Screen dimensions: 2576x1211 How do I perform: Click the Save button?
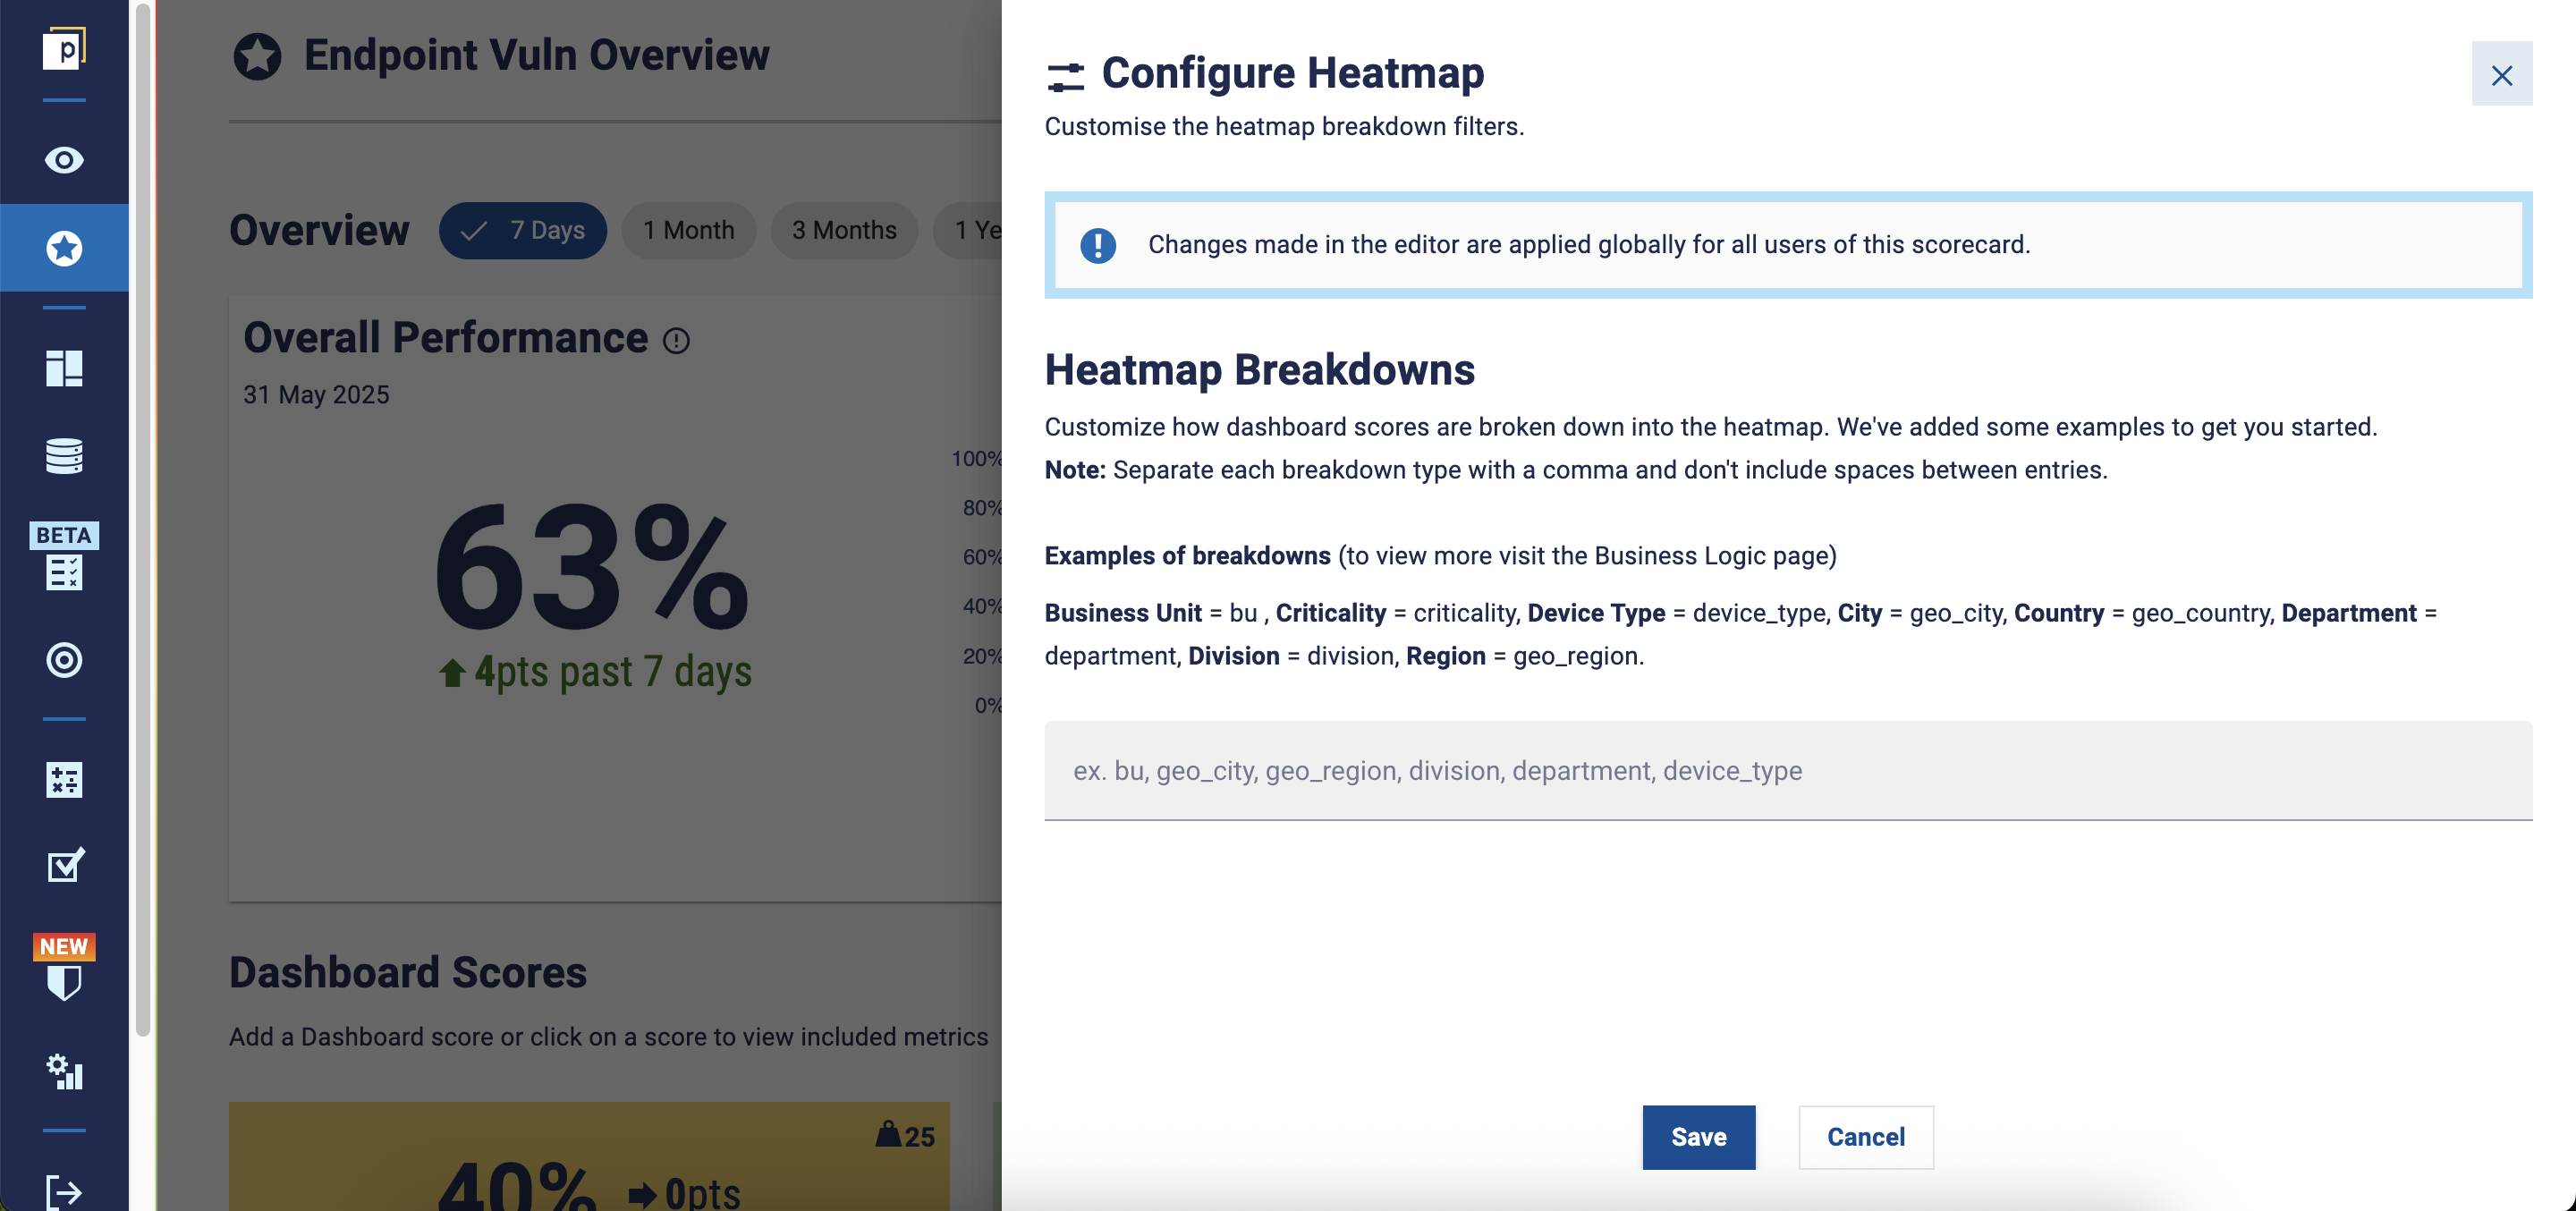pyautogui.click(x=1698, y=1137)
